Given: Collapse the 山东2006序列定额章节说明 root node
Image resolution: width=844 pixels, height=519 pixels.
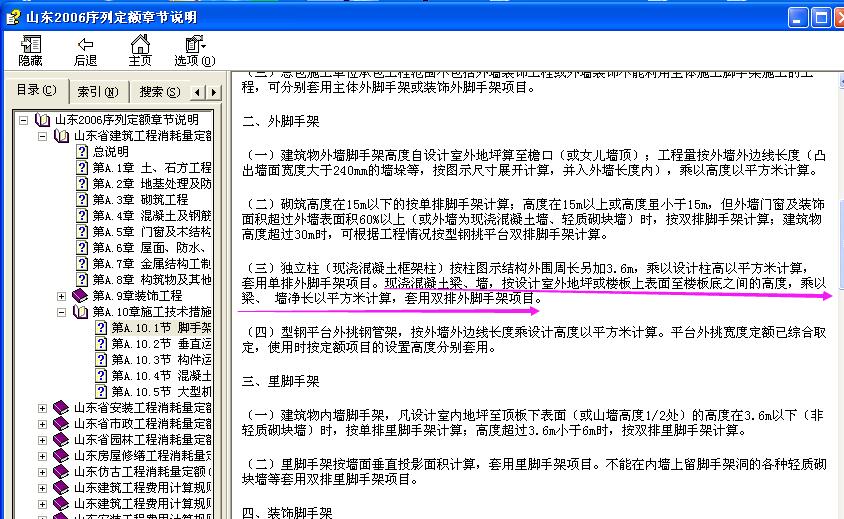Looking at the screenshot, I should (23, 120).
